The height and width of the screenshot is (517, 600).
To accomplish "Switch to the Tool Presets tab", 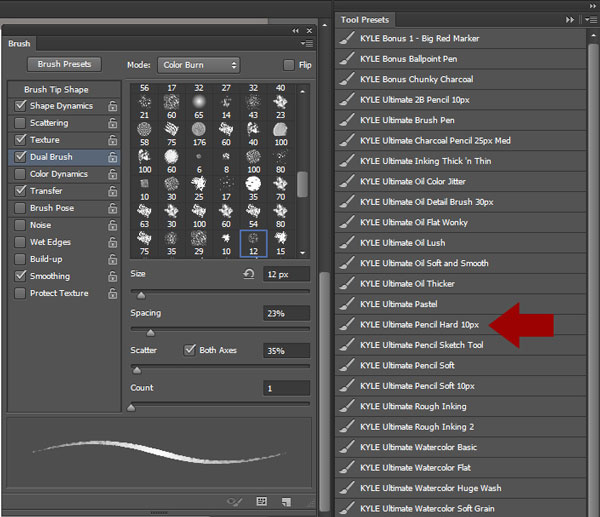I will tap(365, 20).
